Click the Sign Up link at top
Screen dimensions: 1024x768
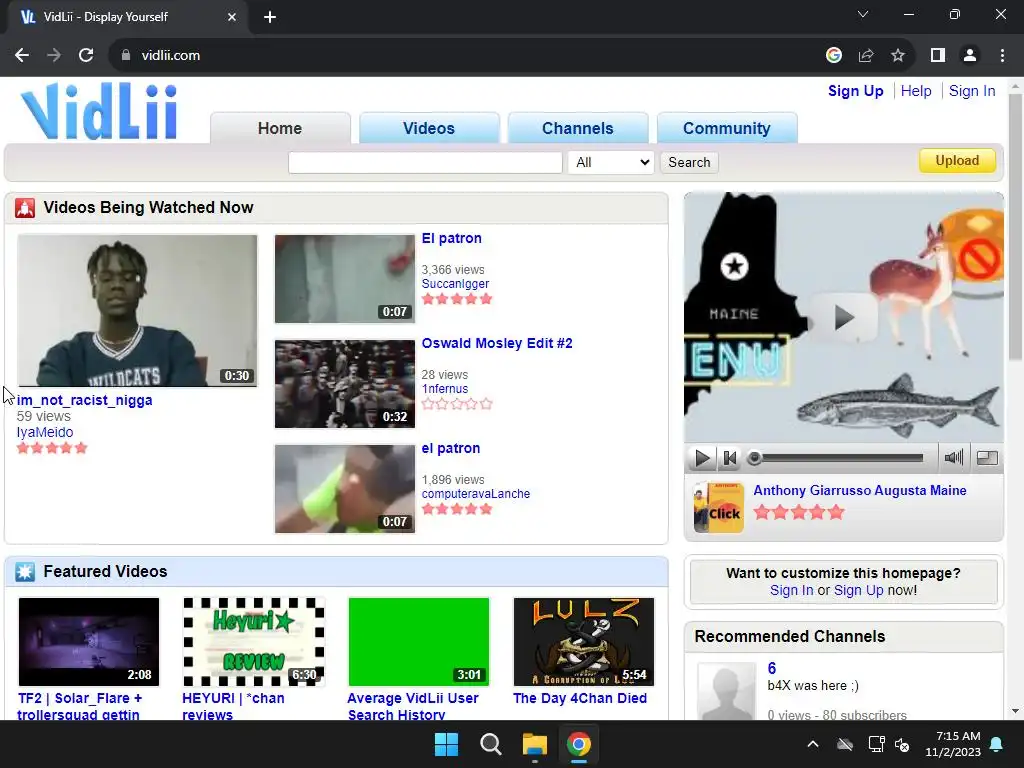[856, 91]
